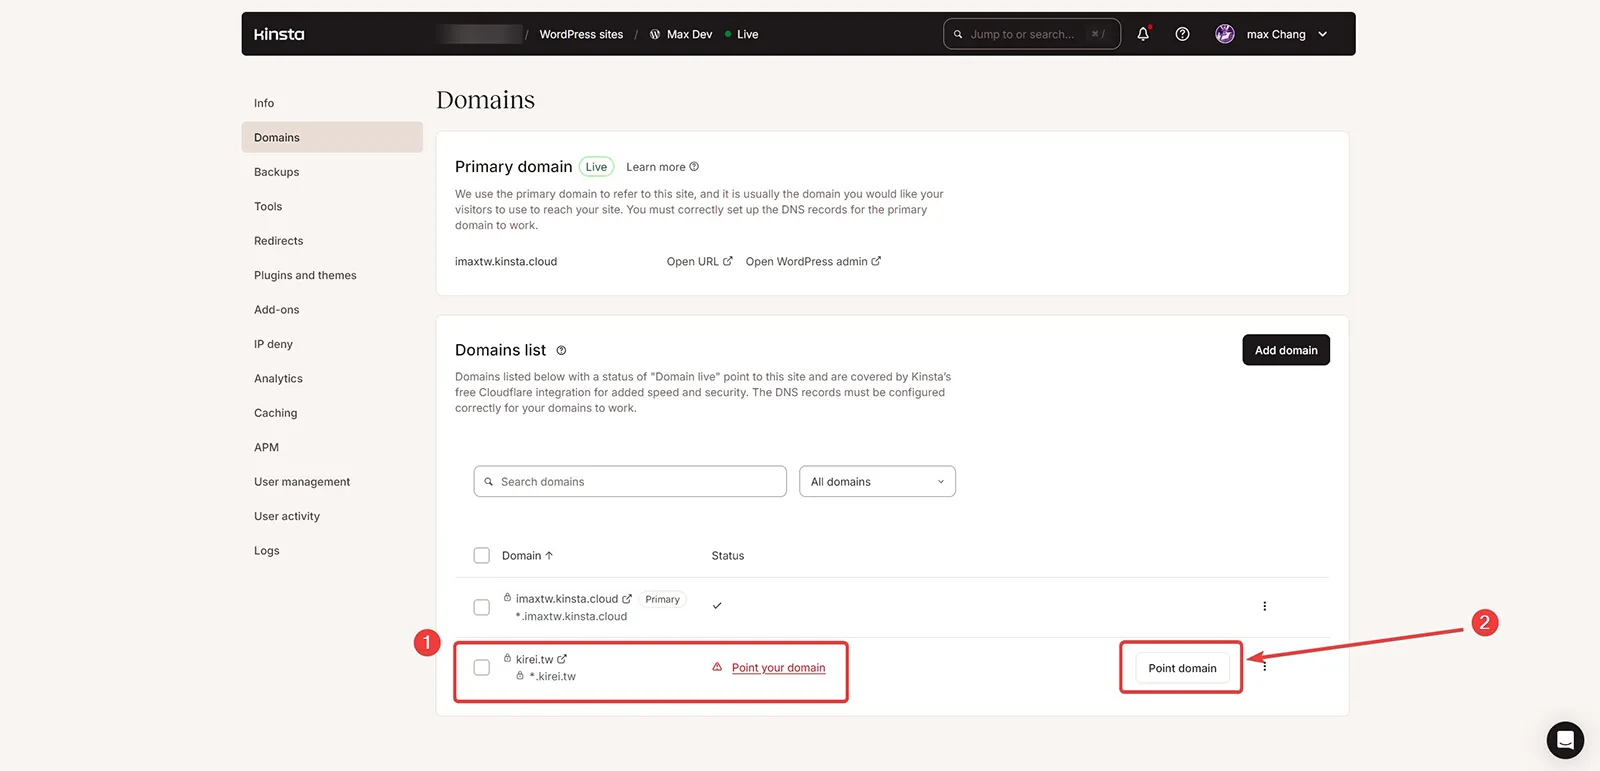This screenshot has height=771, width=1600.
Task: Click max Chang's profile avatar
Action: click(1225, 34)
